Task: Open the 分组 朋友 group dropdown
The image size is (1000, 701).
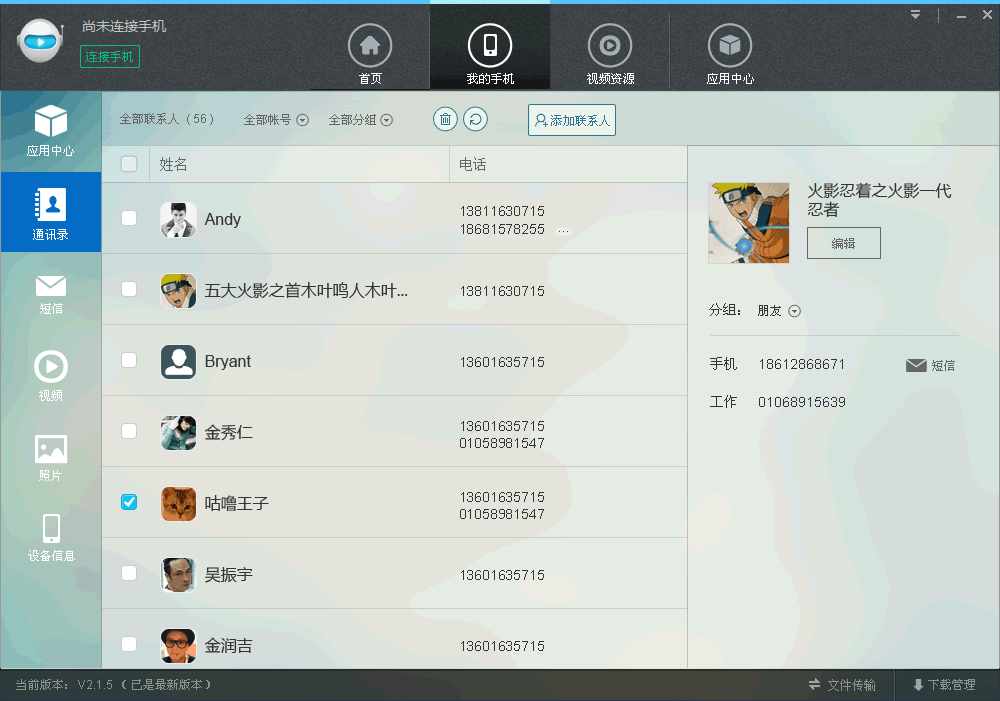Action: (x=780, y=311)
